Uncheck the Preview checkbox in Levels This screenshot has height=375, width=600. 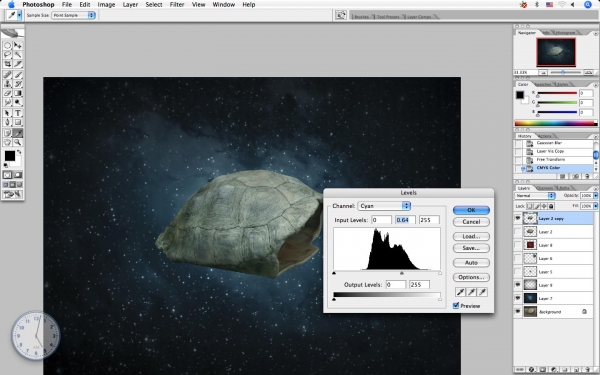coord(456,305)
